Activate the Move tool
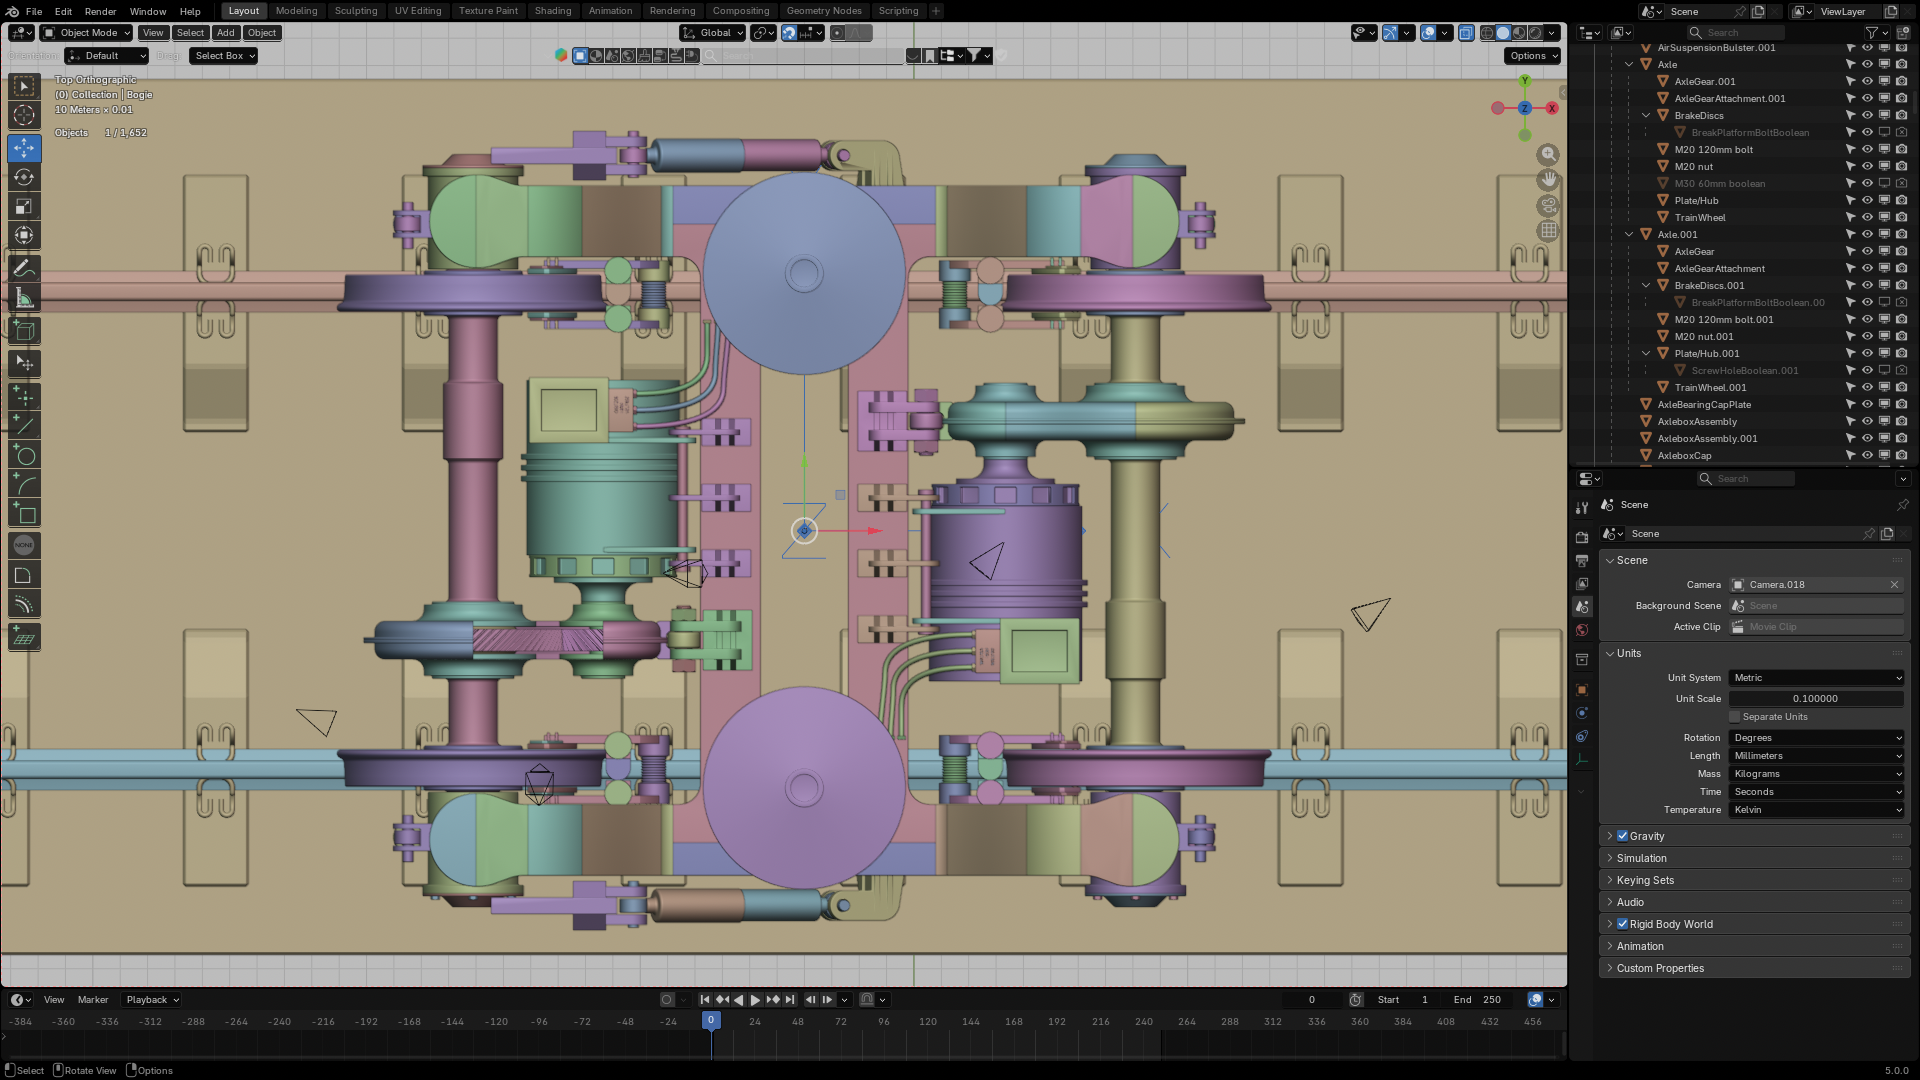Screen dimensions: 1920x1080 coord(25,148)
